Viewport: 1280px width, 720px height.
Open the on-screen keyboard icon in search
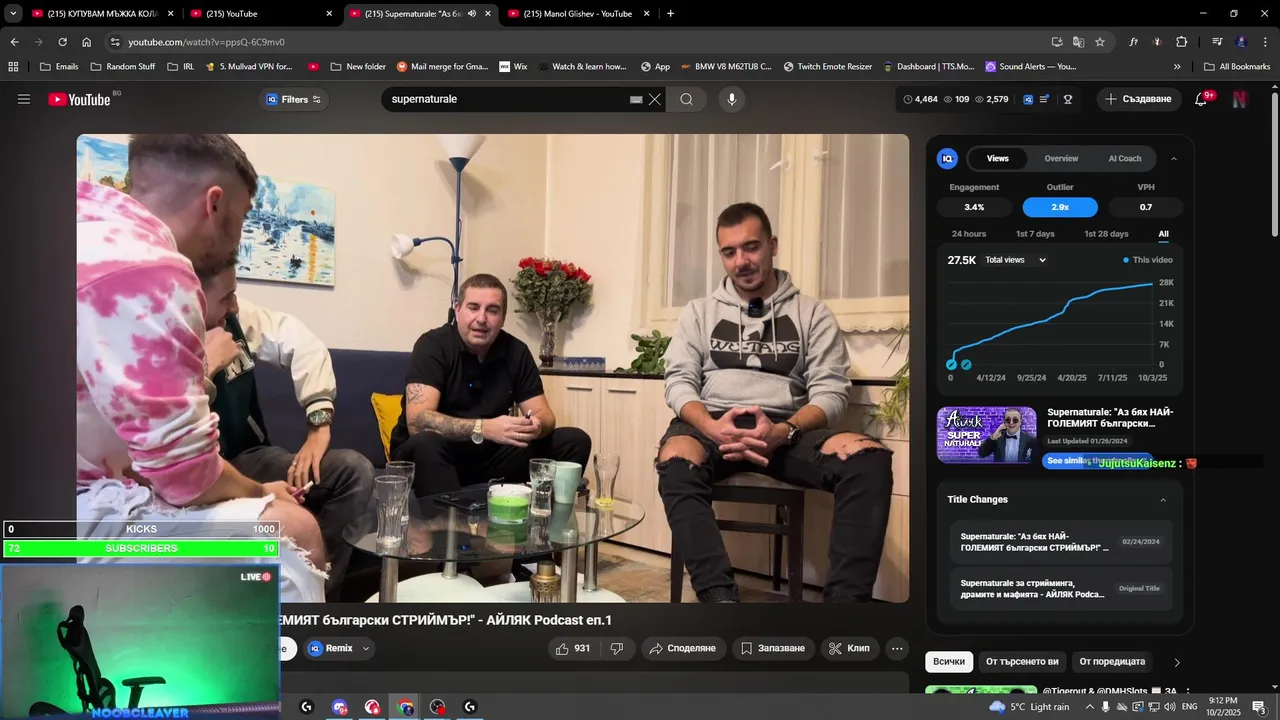point(636,100)
